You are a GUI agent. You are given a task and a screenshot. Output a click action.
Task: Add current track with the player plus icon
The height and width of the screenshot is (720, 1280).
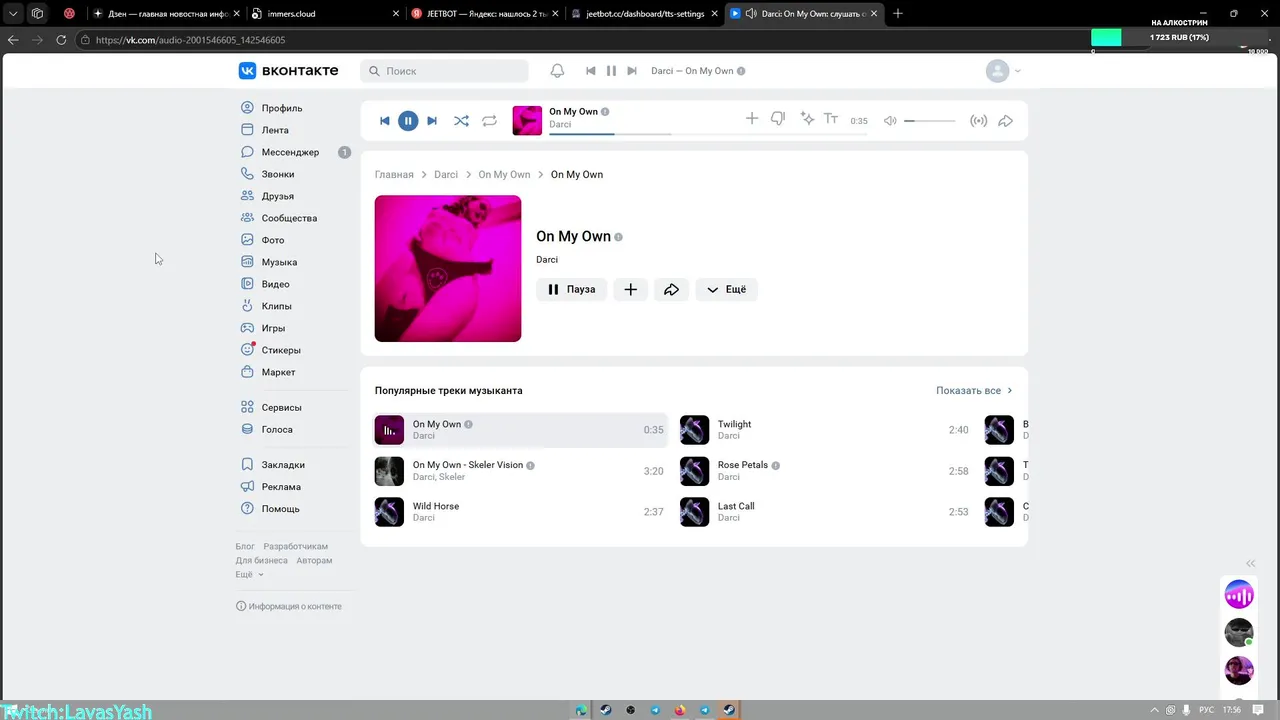coord(752,119)
